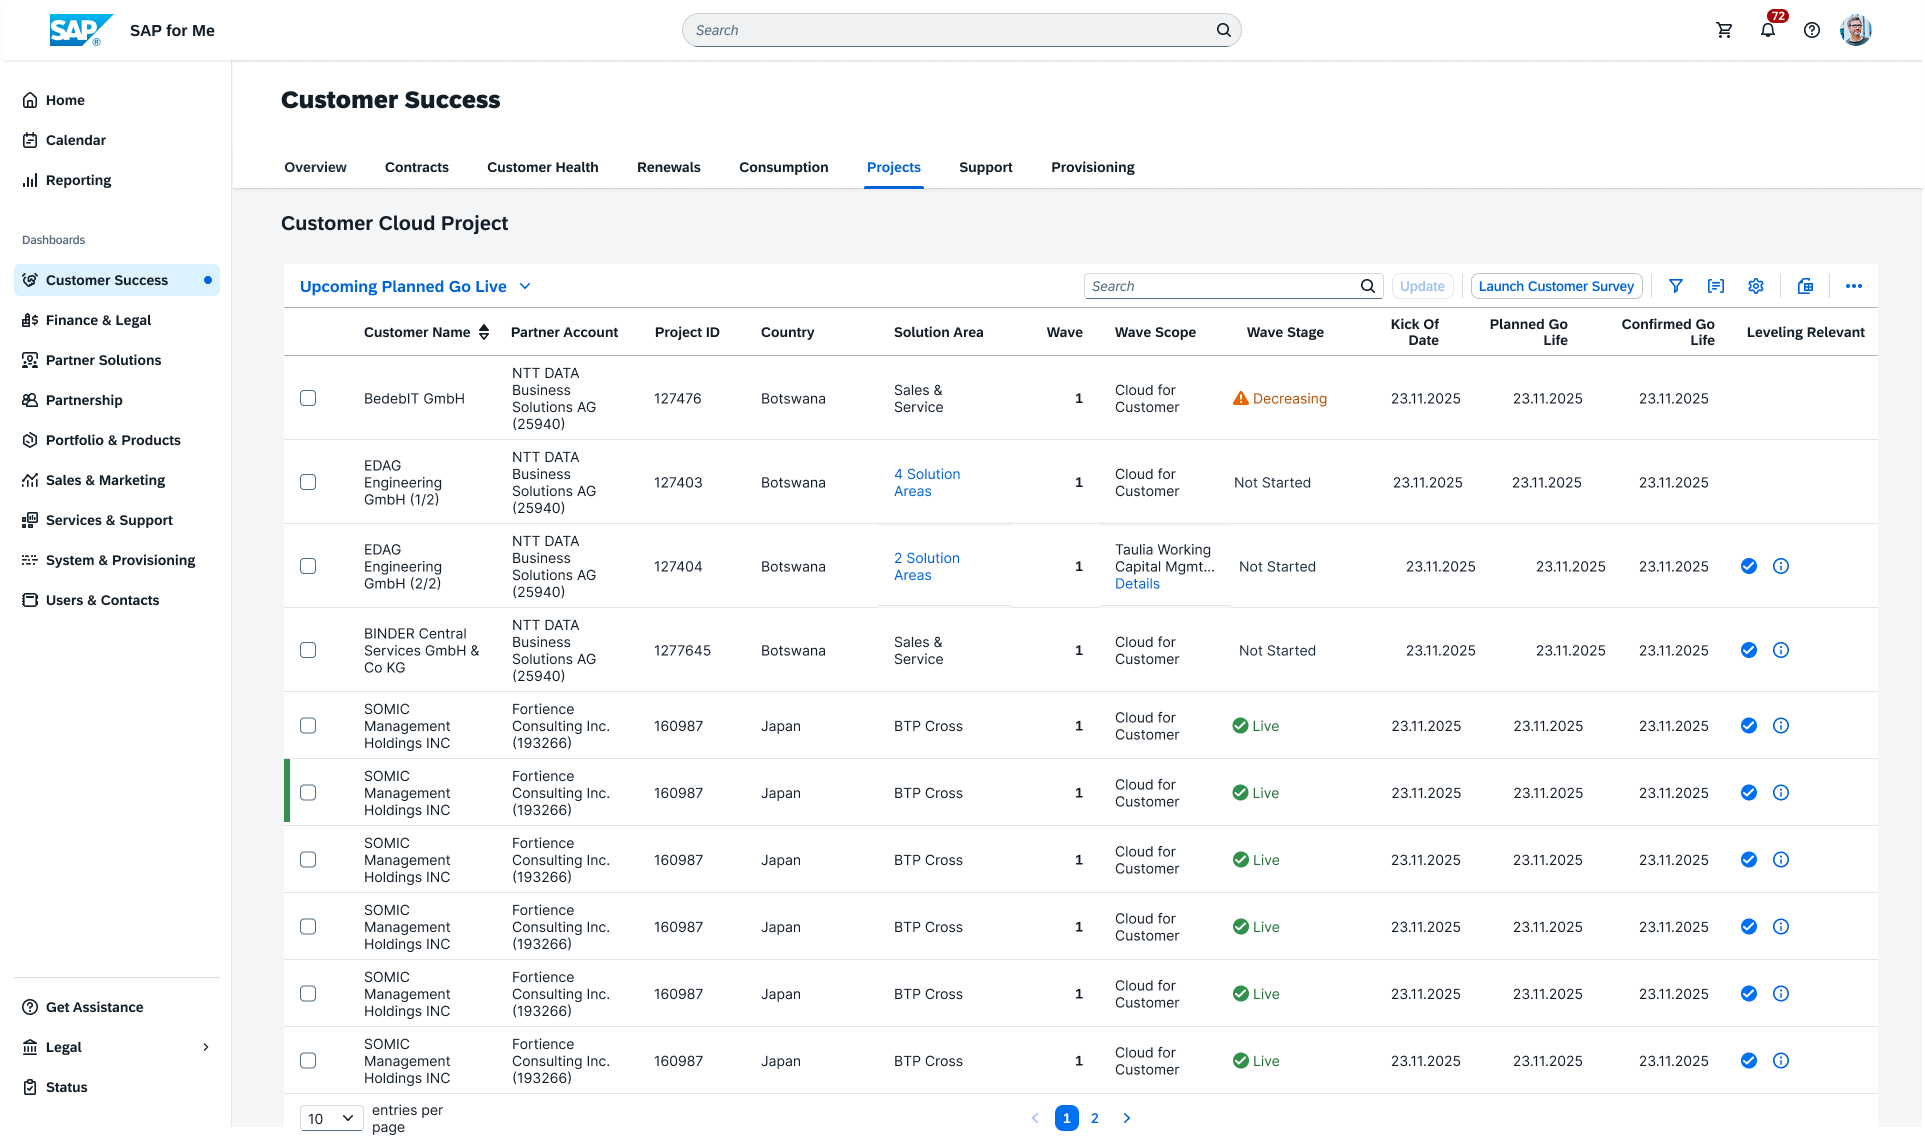Open the three-dot more options menu
The height and width of the screenshot is (1142, 1925).
1854,286
